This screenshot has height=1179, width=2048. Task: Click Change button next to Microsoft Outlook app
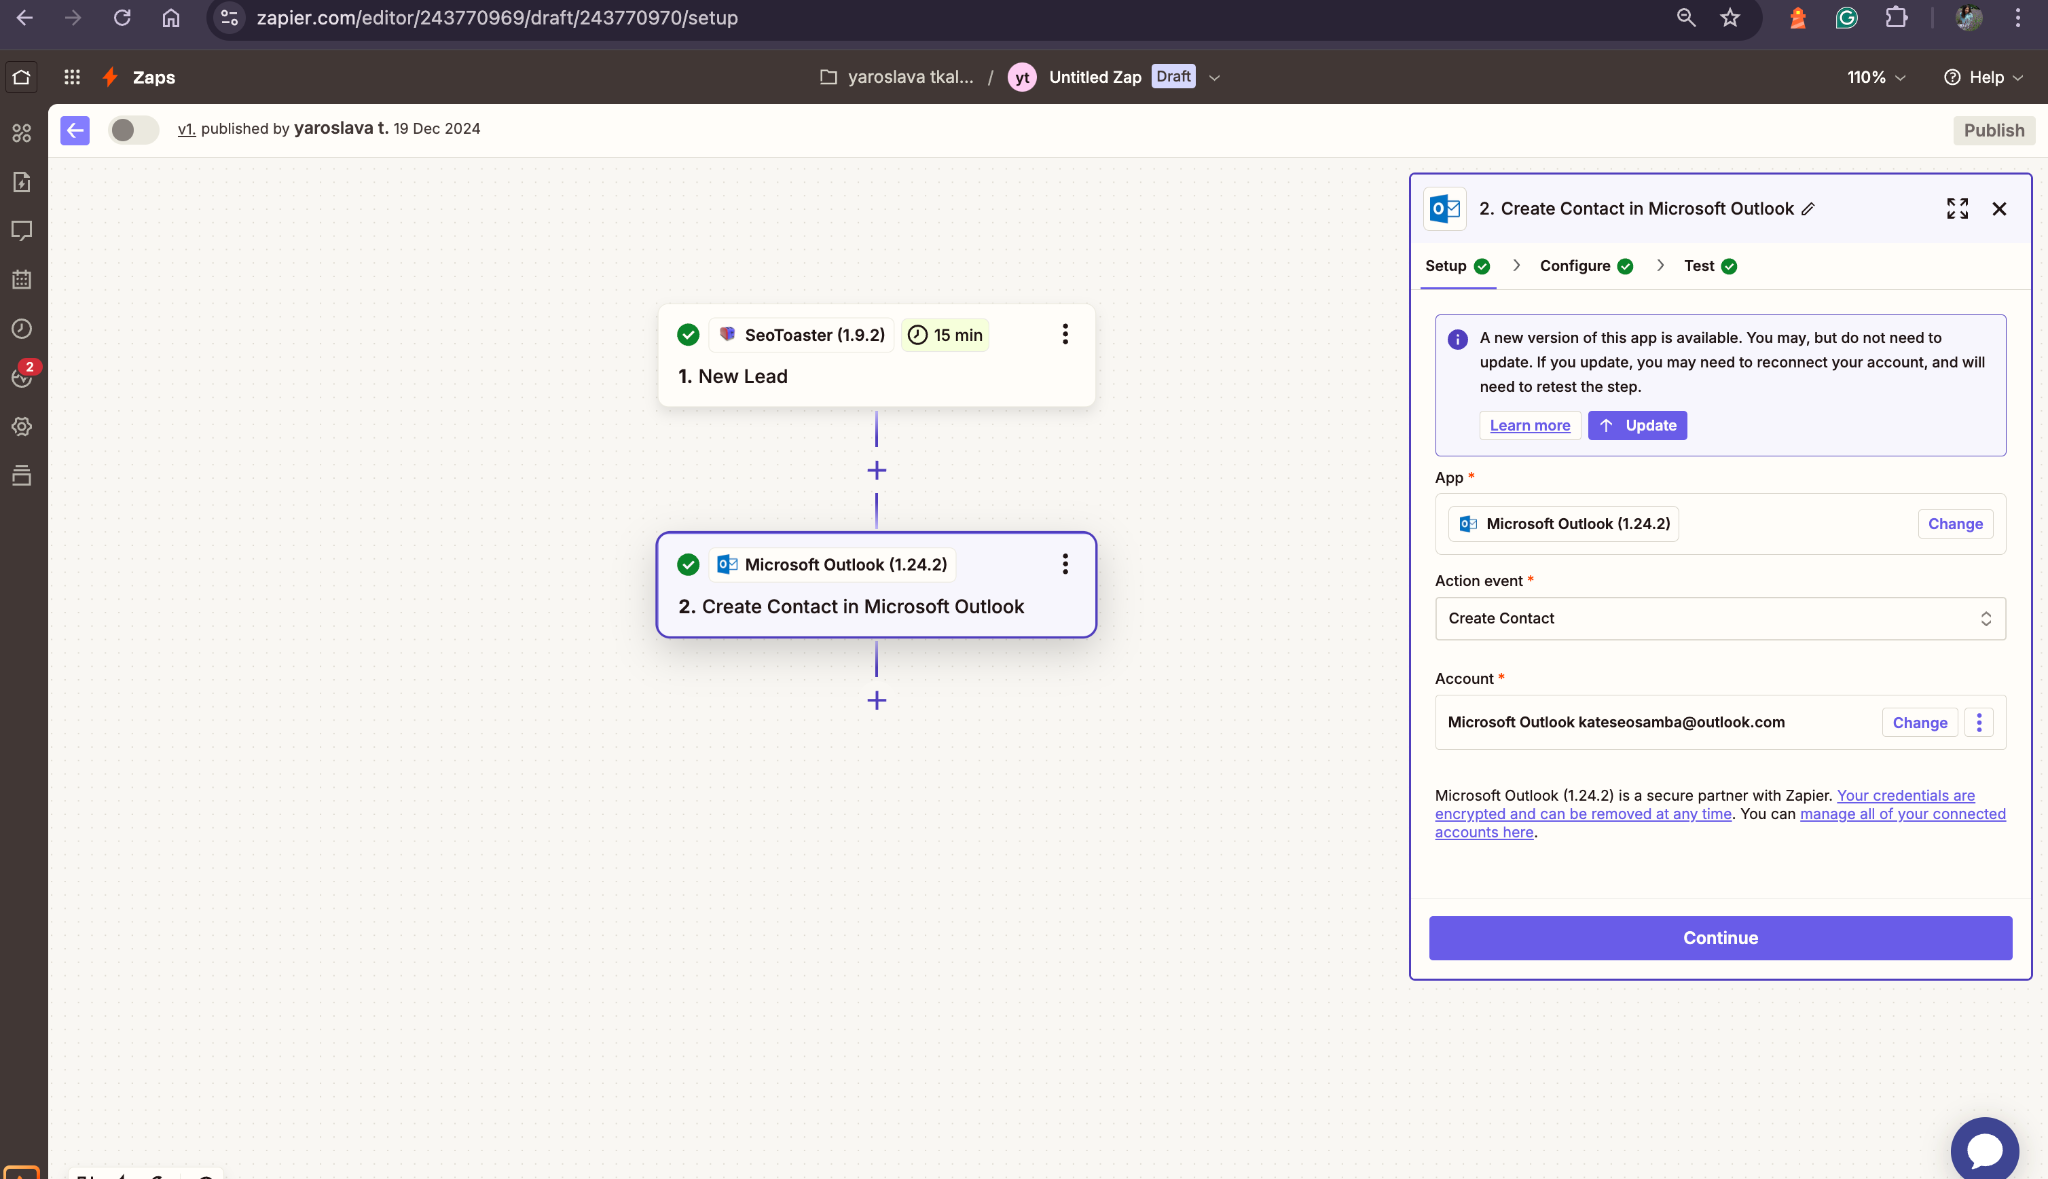click(1955, 523)
